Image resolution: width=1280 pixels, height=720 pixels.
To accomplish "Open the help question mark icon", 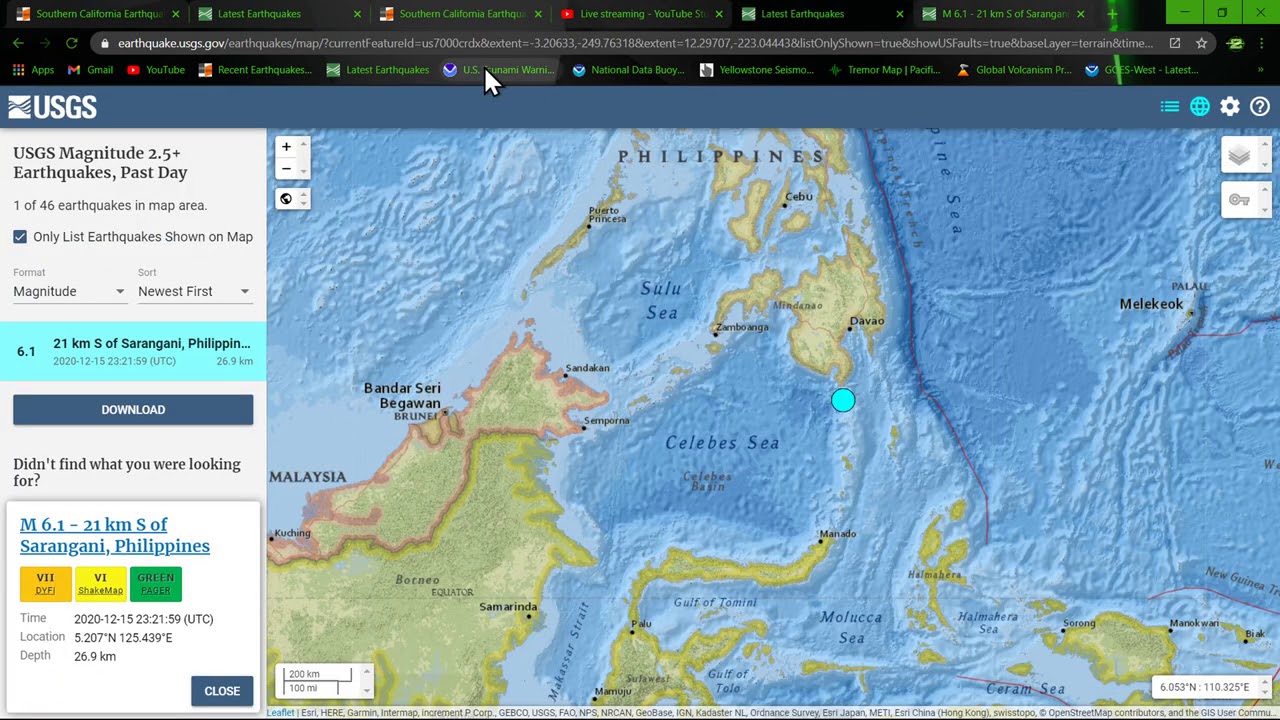I will pyautogui.click(x=1260, y=107).
